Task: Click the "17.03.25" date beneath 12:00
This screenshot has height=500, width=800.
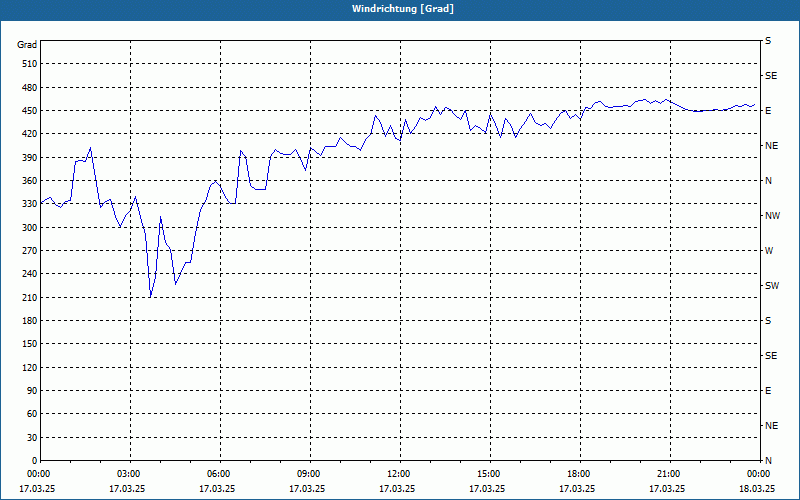Action: click(x=397, y=489)
